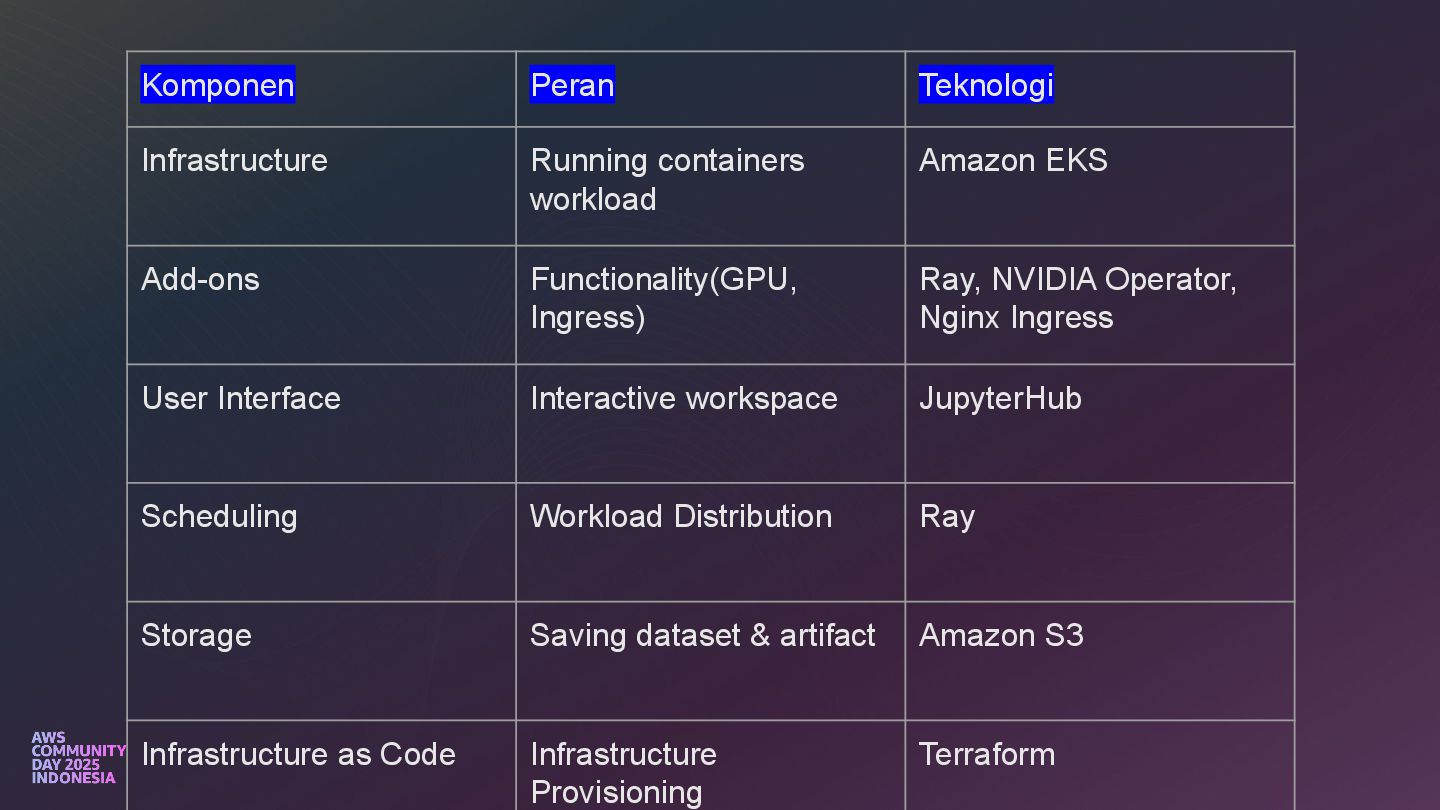Image resolution: width=1440 pixels, height=810 pixels.
Task: Select the Infrastructure cell in the first row
Action: [235, 161]
